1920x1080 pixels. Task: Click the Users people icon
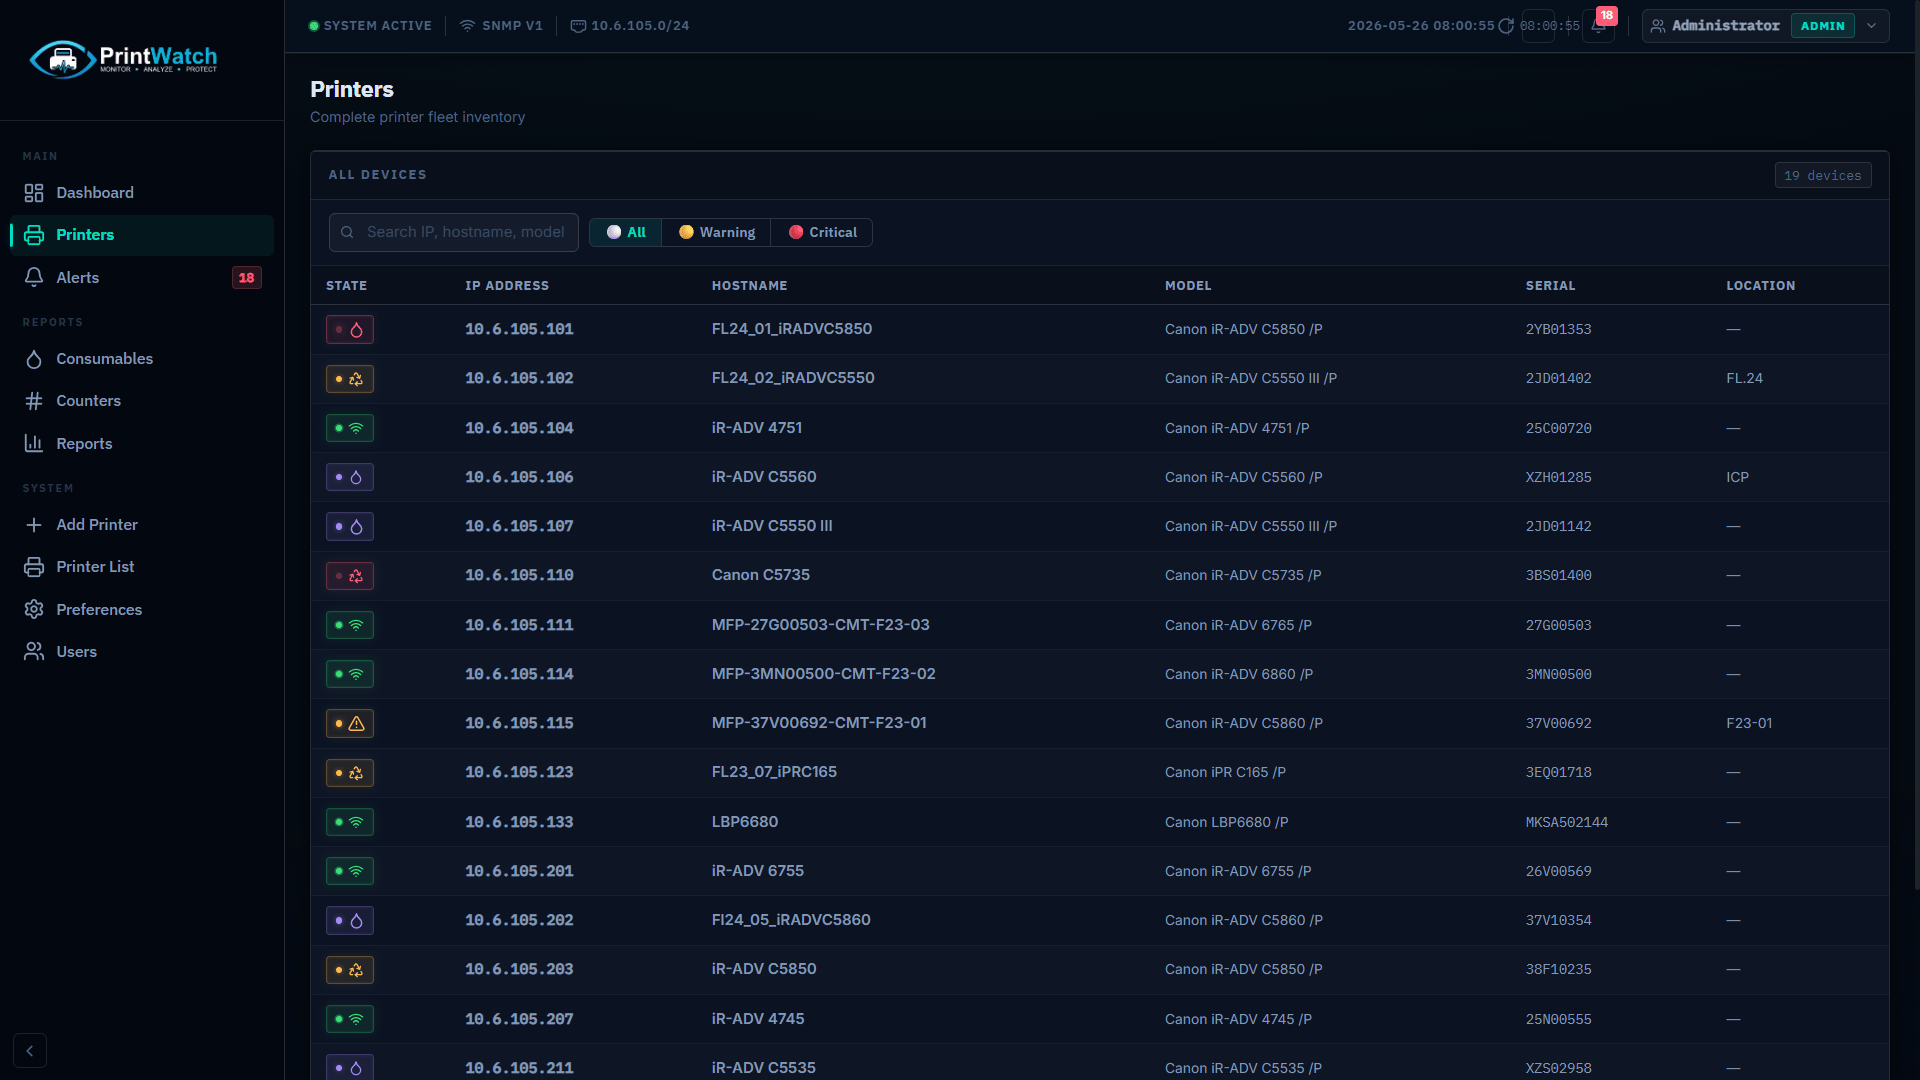pyautogui.click(x=34, y=651)
